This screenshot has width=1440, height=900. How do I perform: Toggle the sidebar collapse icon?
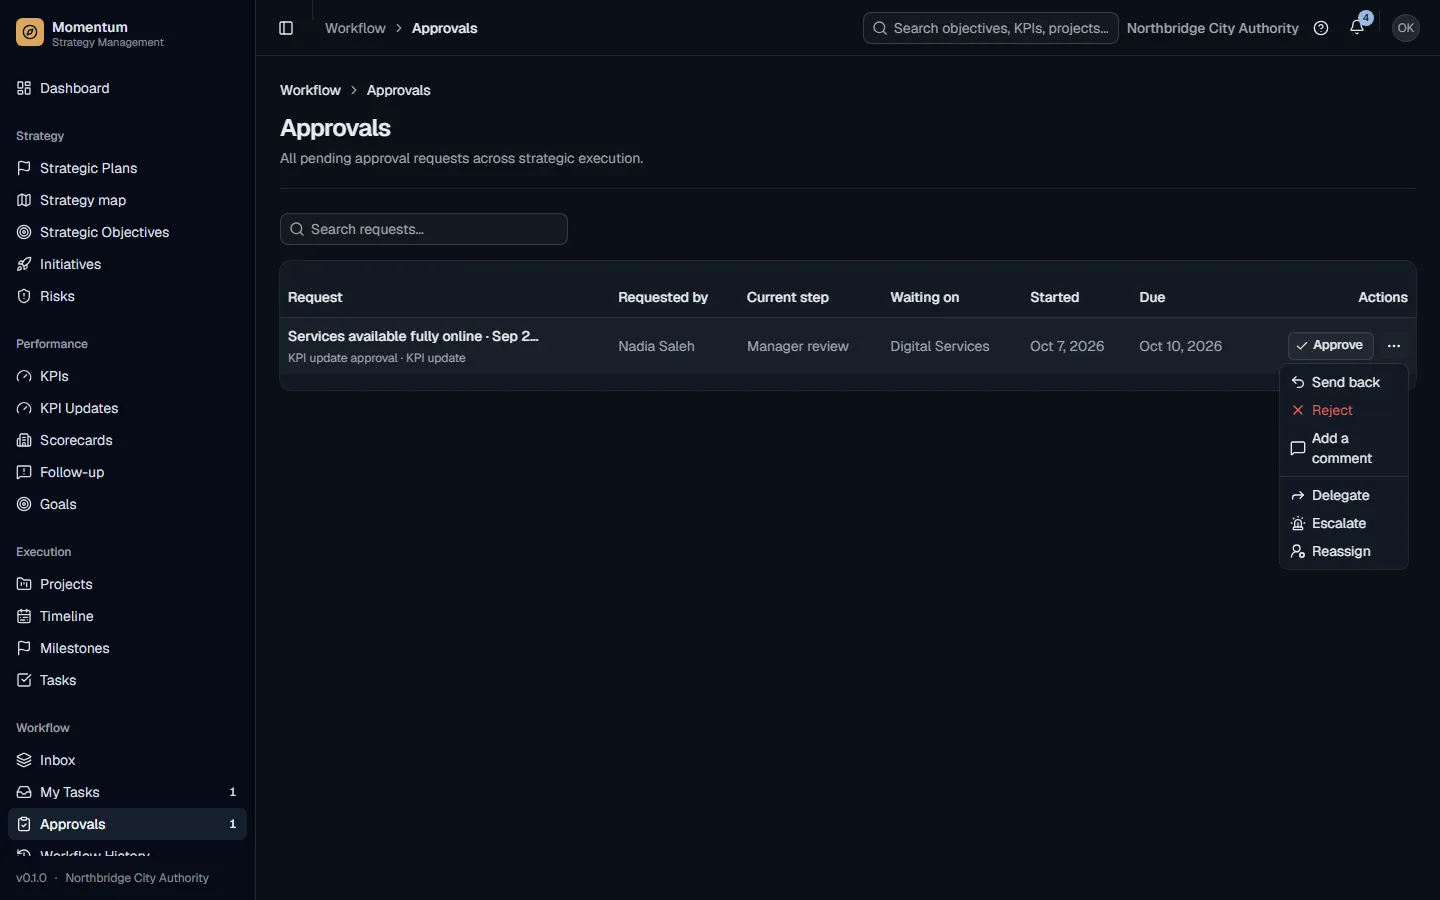coord(286,28)
